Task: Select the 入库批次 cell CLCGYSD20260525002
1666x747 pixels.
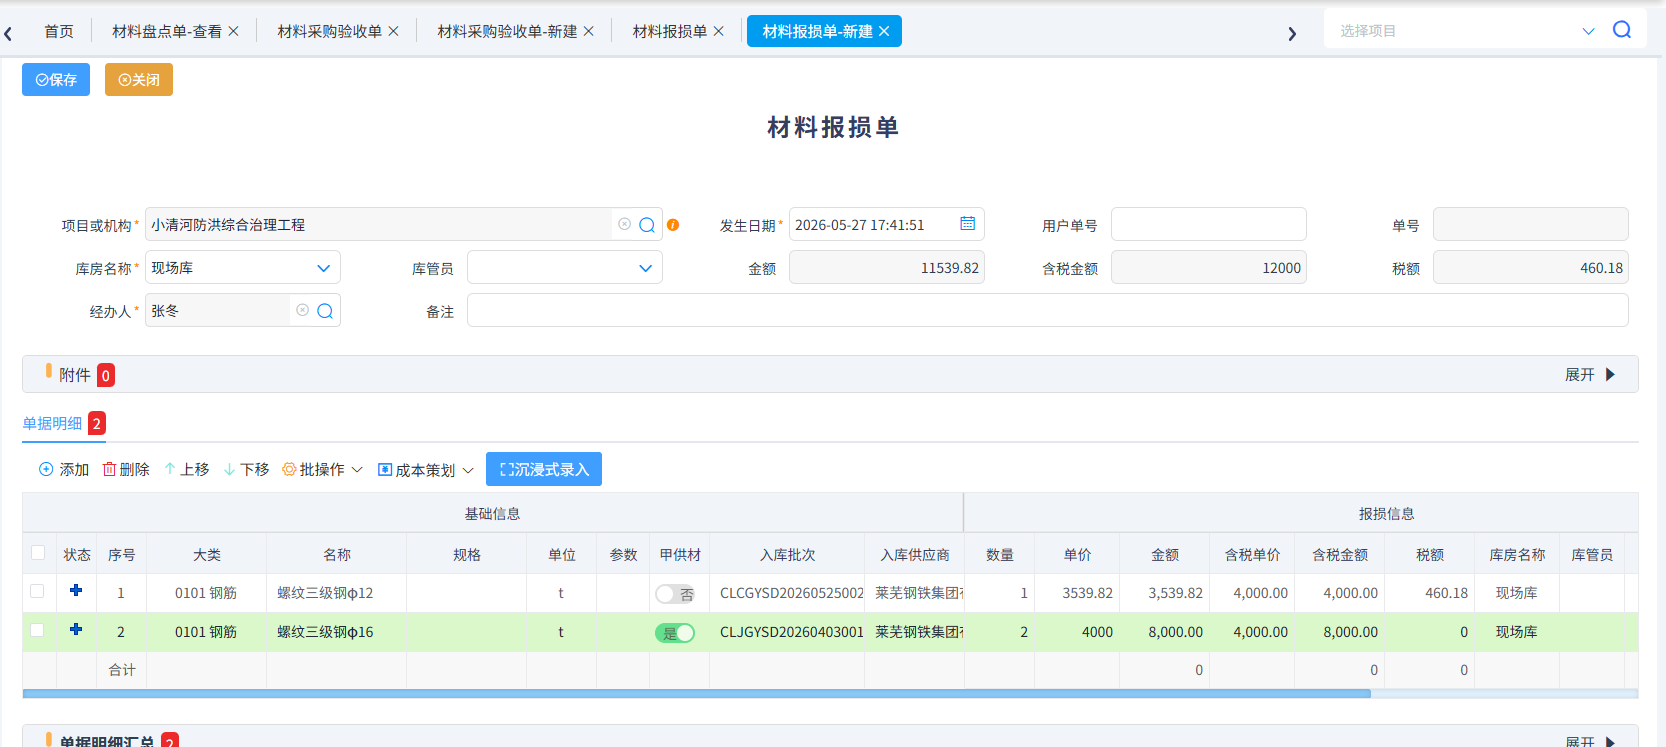Action: tap(787, 593)
